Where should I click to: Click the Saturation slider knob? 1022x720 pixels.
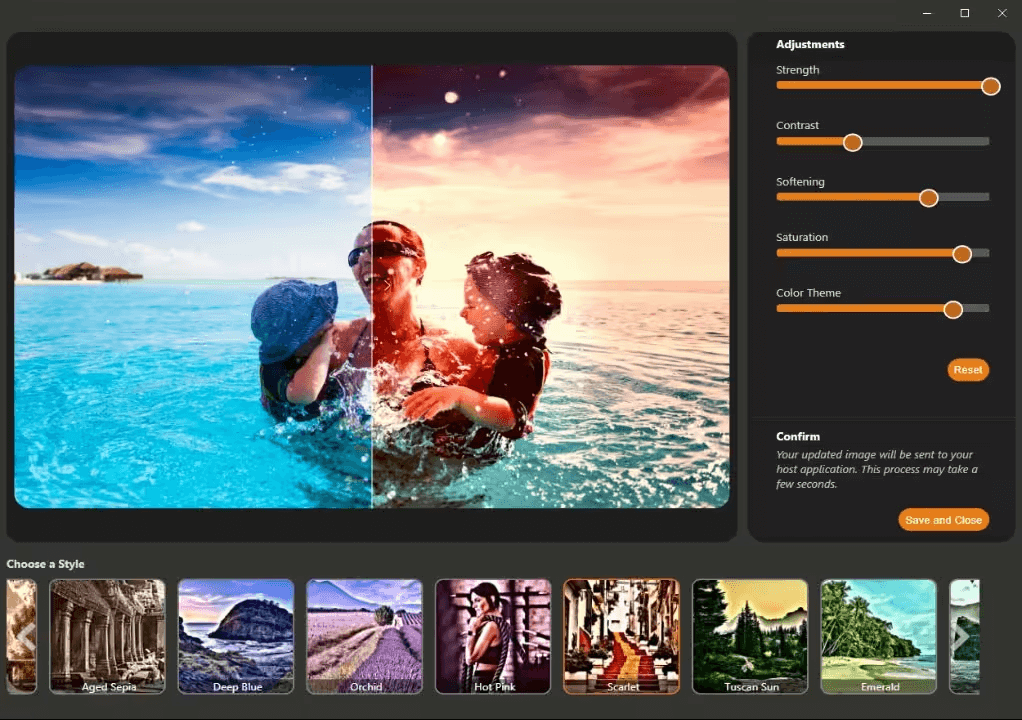click(x=961, y=254)
